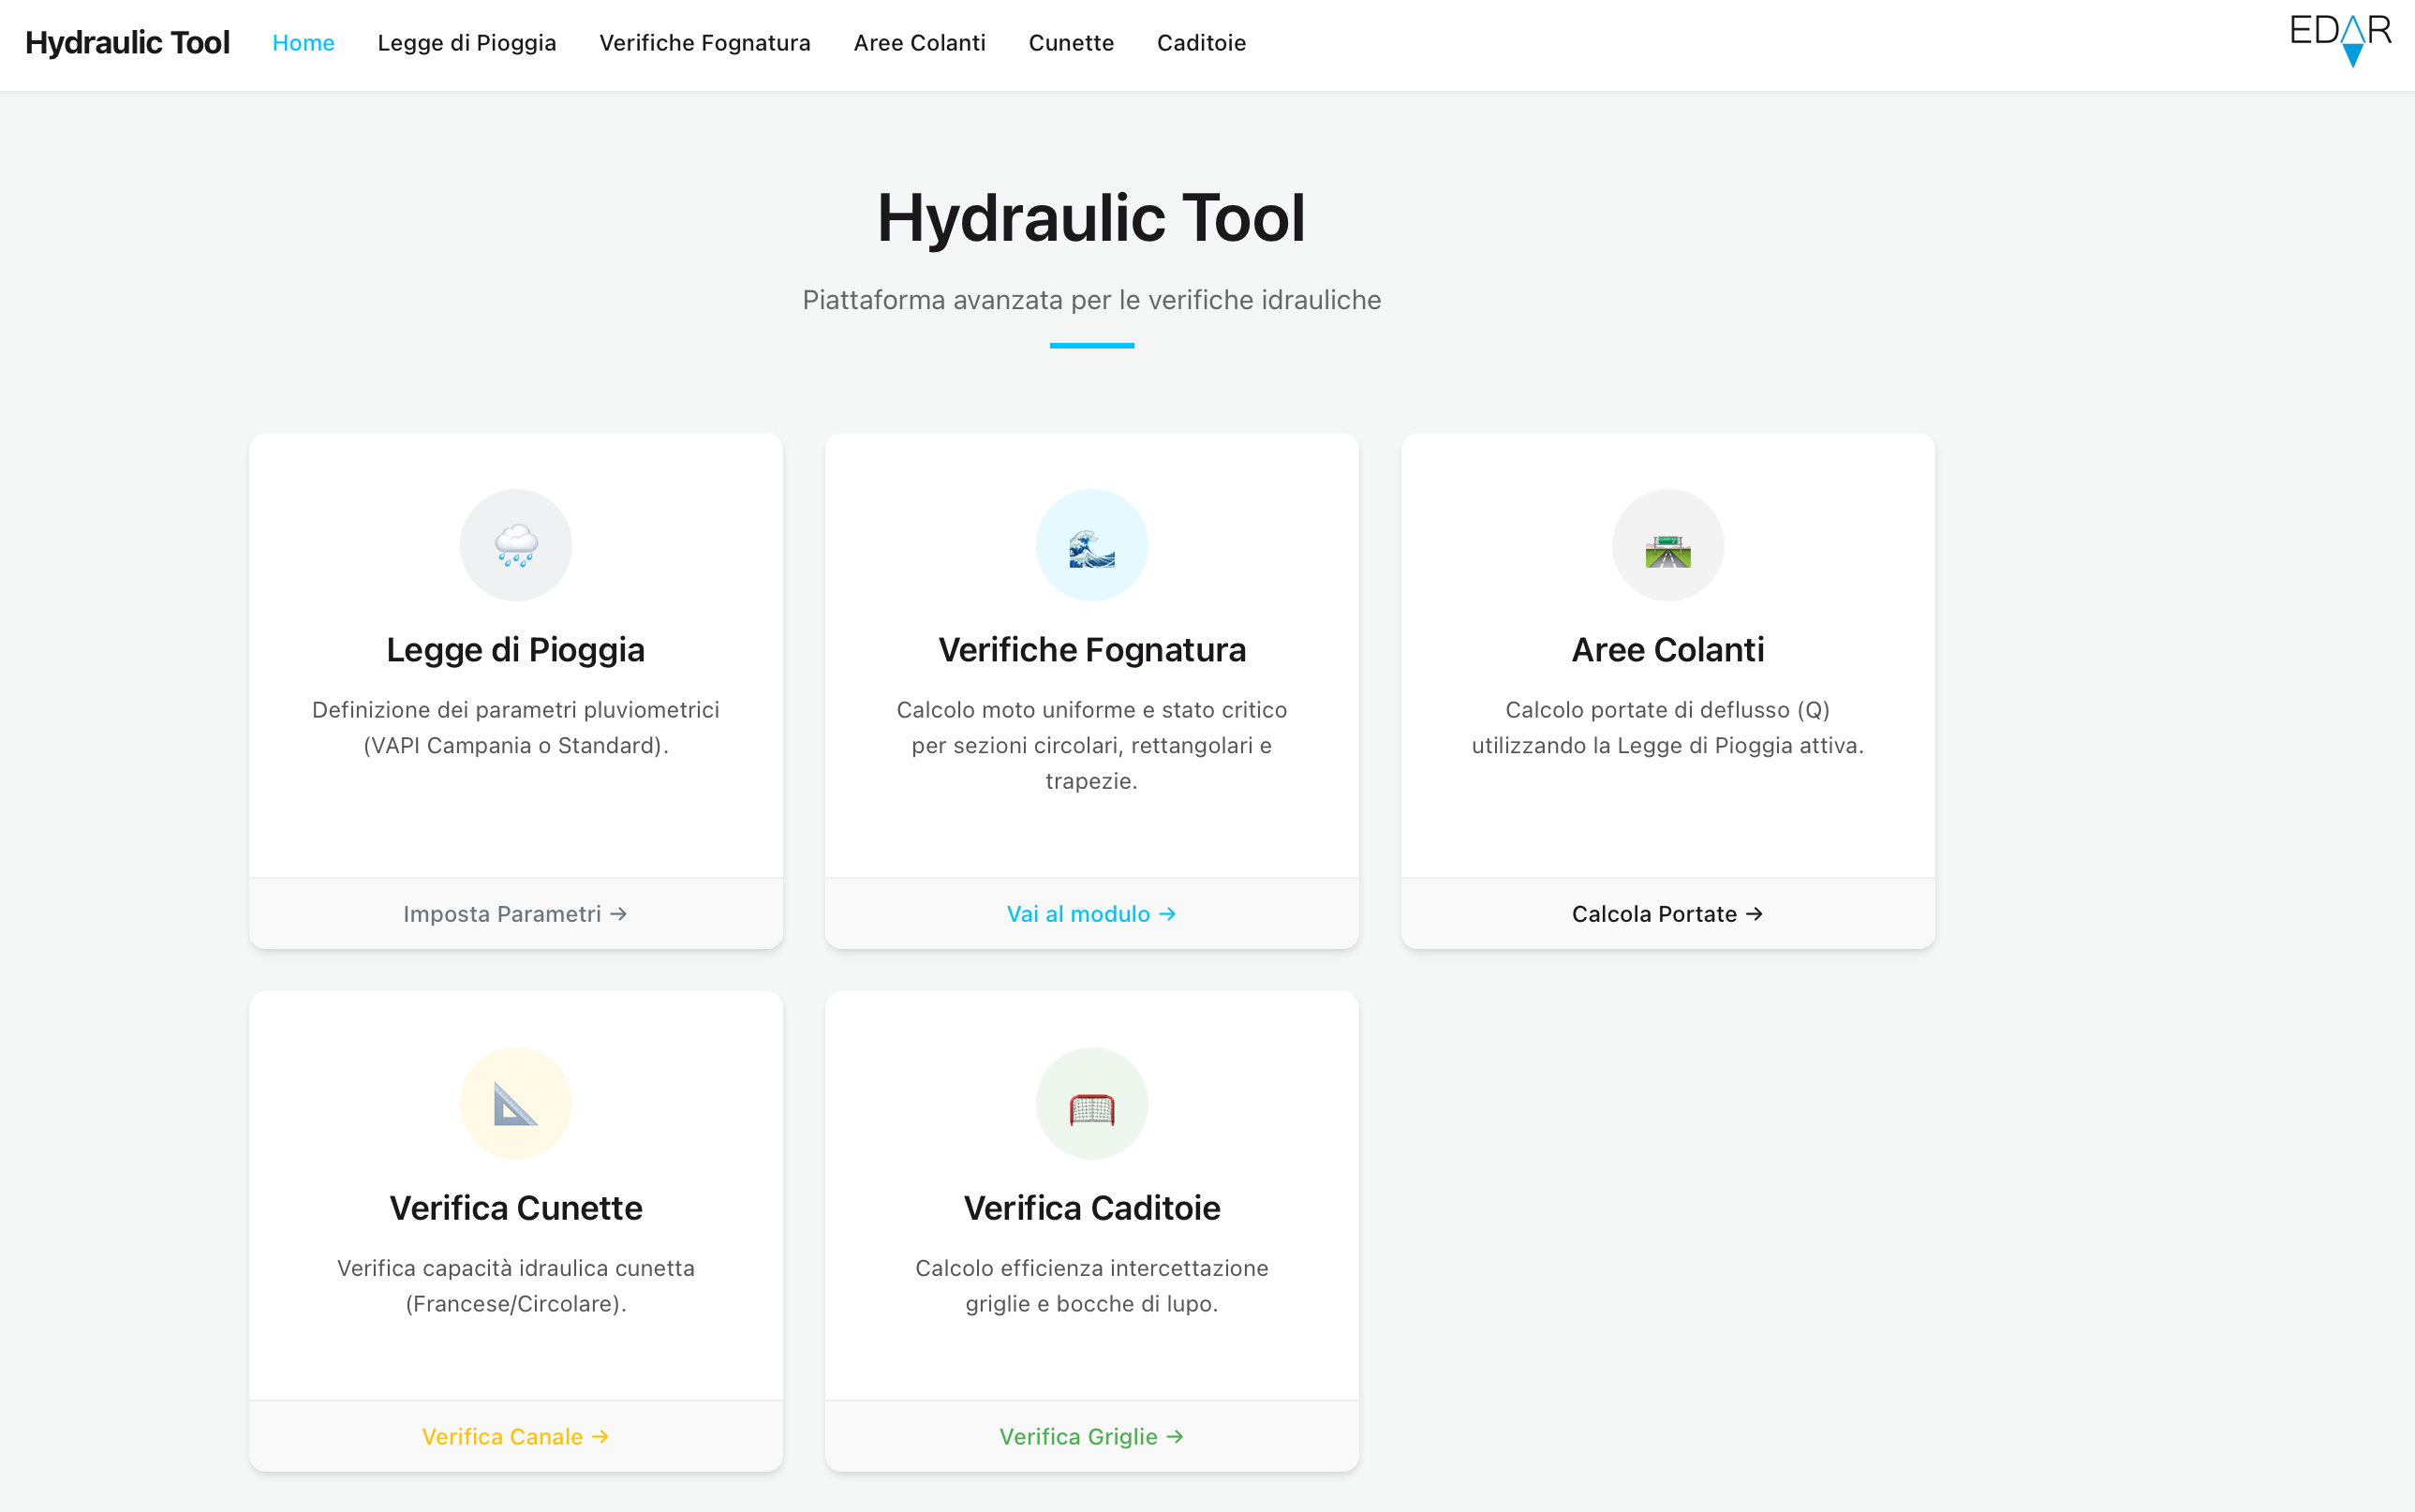
Task: Click the wave icon on Verifiche Fognatura card
Action: click(1091, 548)
